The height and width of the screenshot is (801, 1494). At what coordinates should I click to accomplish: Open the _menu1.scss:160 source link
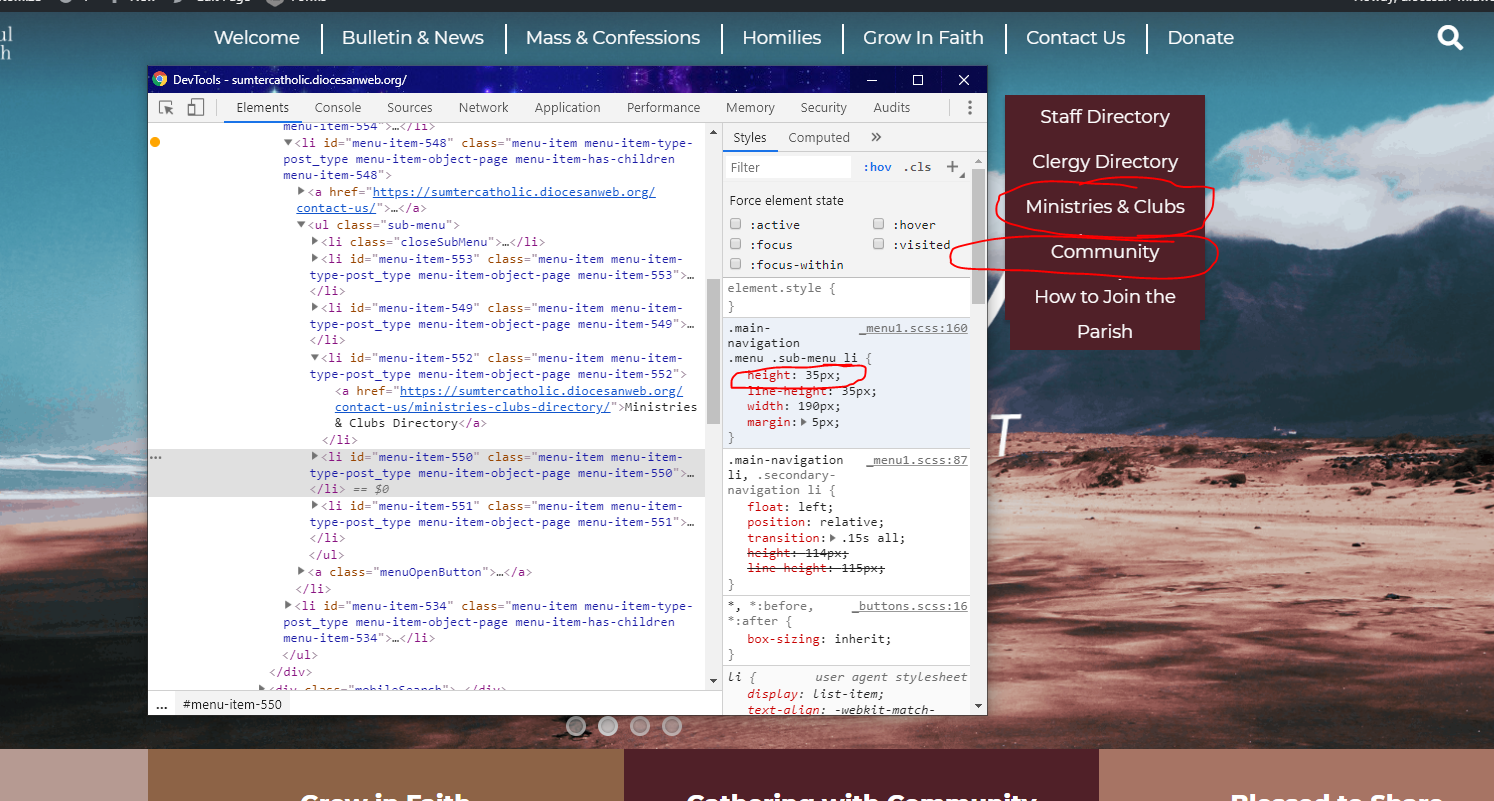coord(913,328)
